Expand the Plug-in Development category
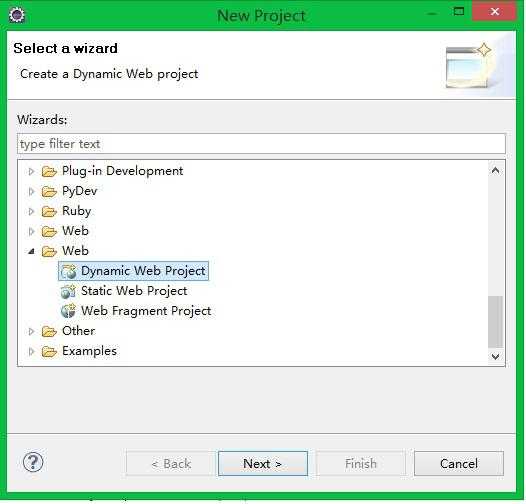Viewport: 526px width, 504px height. point(31,171)
